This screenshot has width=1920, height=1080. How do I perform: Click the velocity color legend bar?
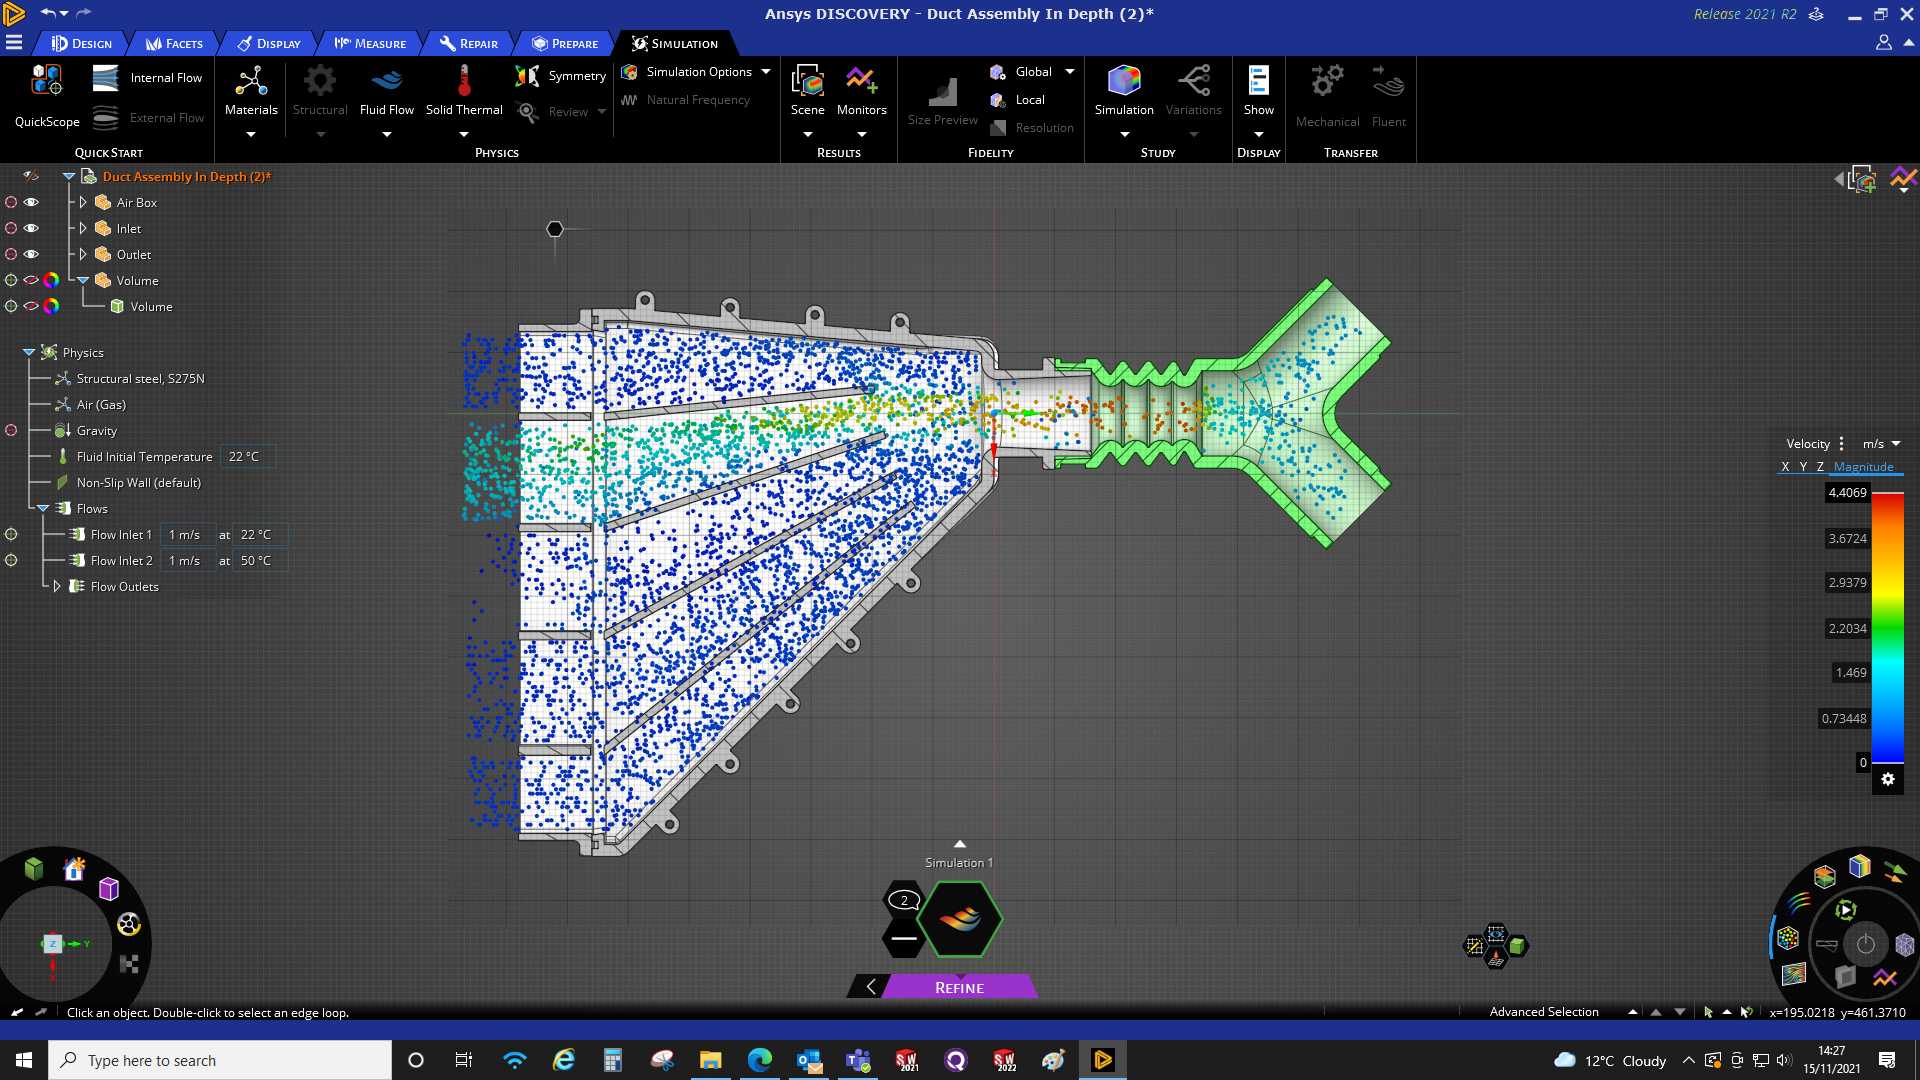click(1888, 628)
